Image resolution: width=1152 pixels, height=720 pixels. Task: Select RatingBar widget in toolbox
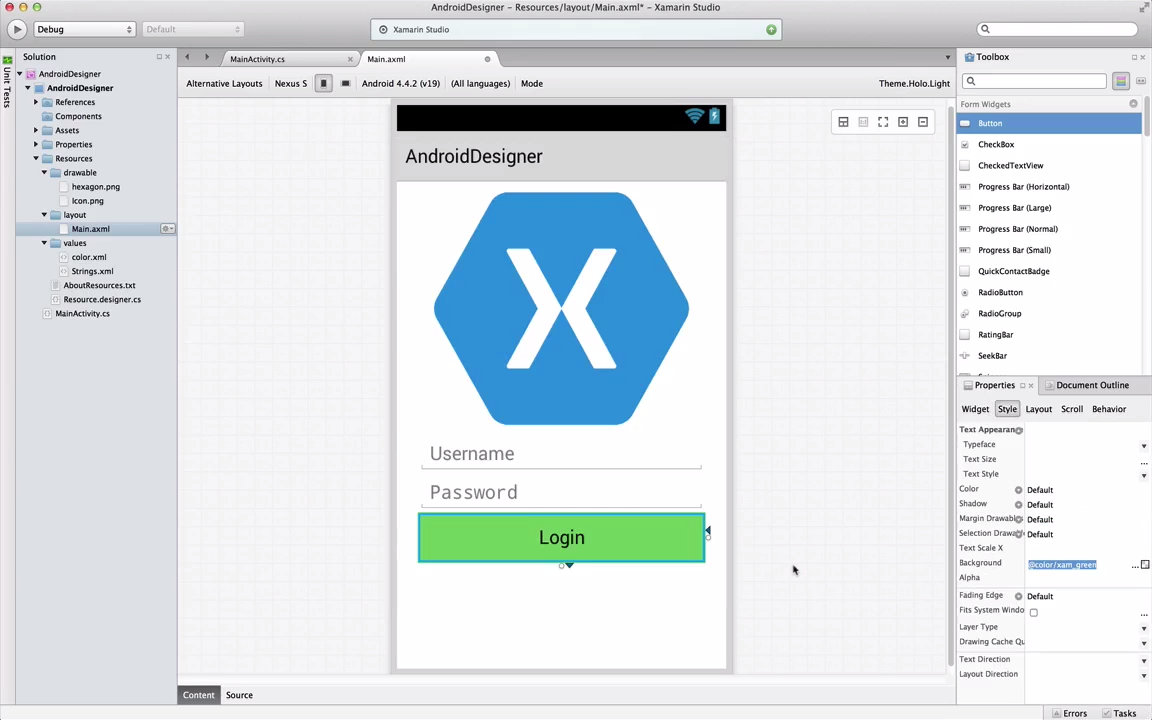tap(1051, 335)
